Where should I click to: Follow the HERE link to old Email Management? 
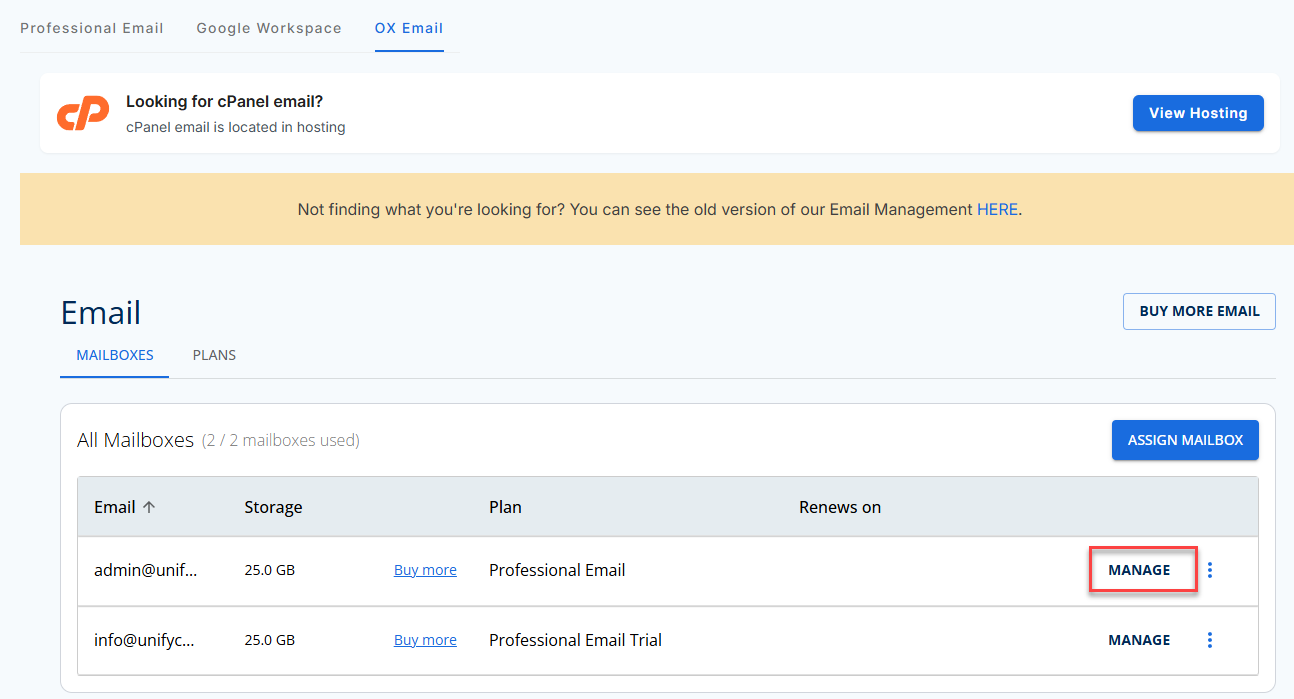click(x=997, y=210)
